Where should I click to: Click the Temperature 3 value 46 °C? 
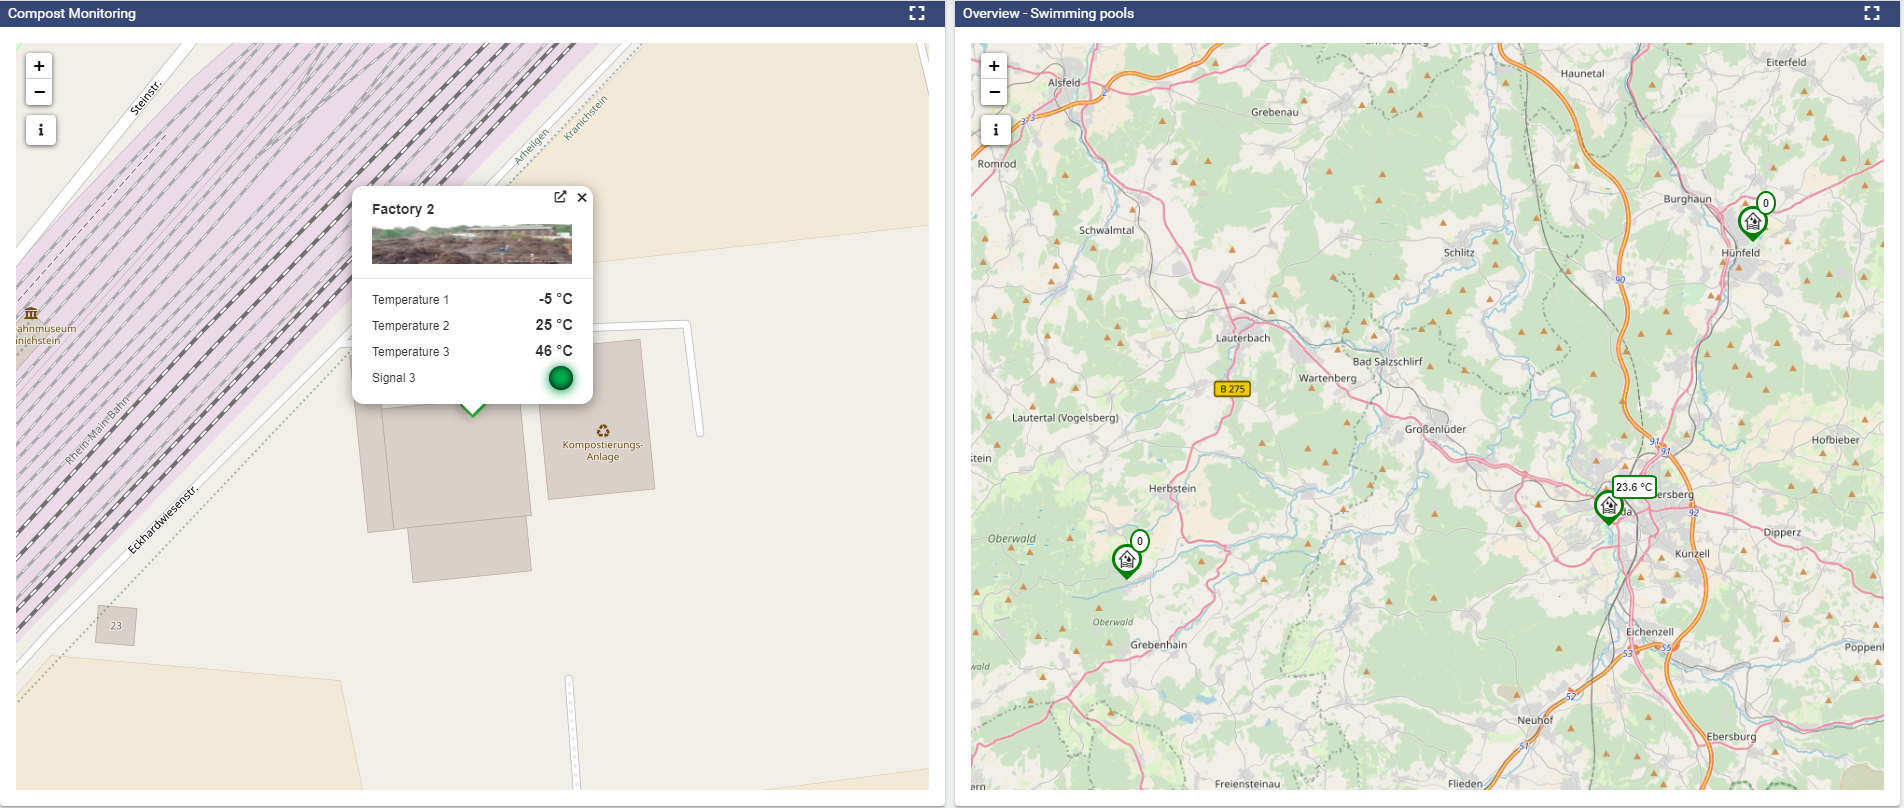(553, 351)
